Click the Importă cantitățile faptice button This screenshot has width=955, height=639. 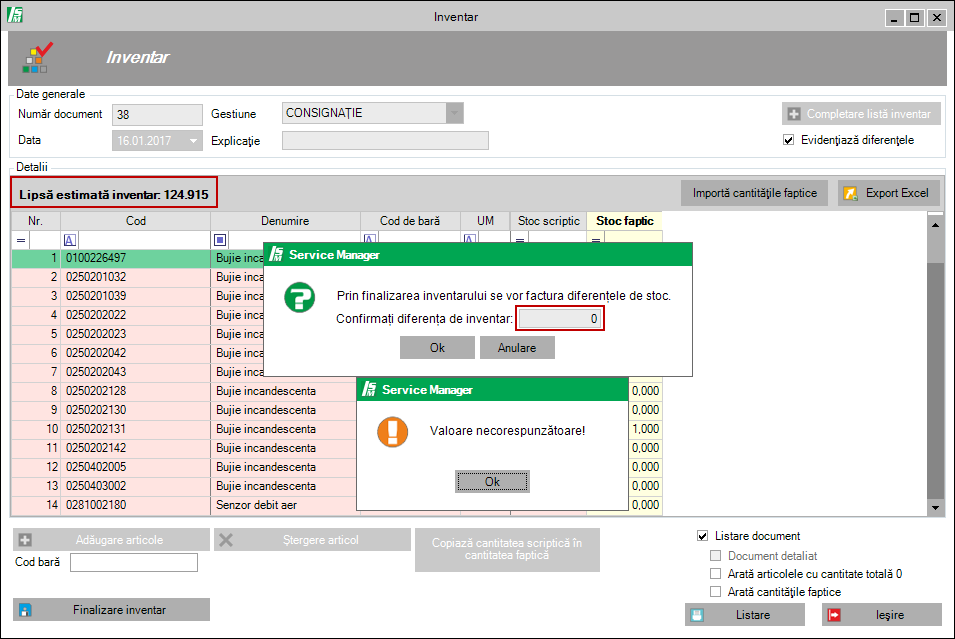(x=755, y=193)
